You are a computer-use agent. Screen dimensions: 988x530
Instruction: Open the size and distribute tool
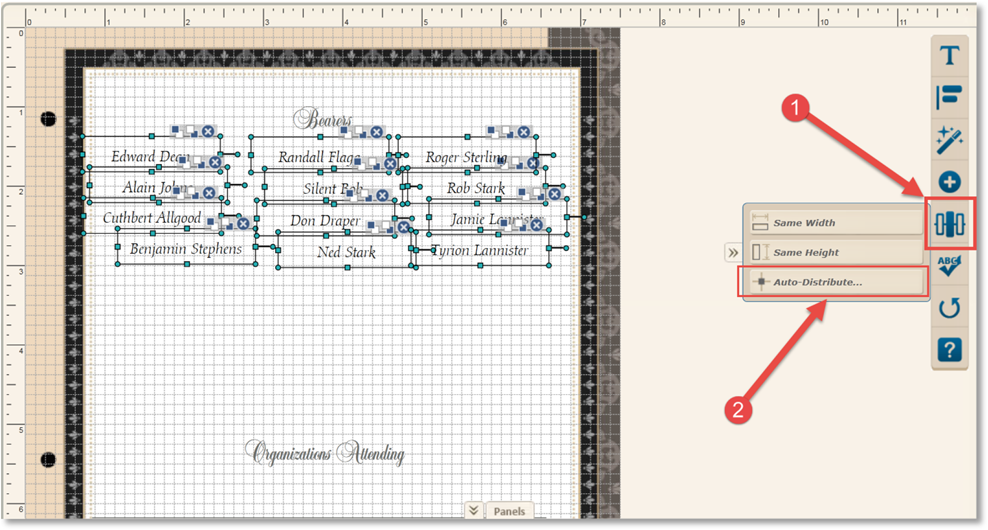950,224
